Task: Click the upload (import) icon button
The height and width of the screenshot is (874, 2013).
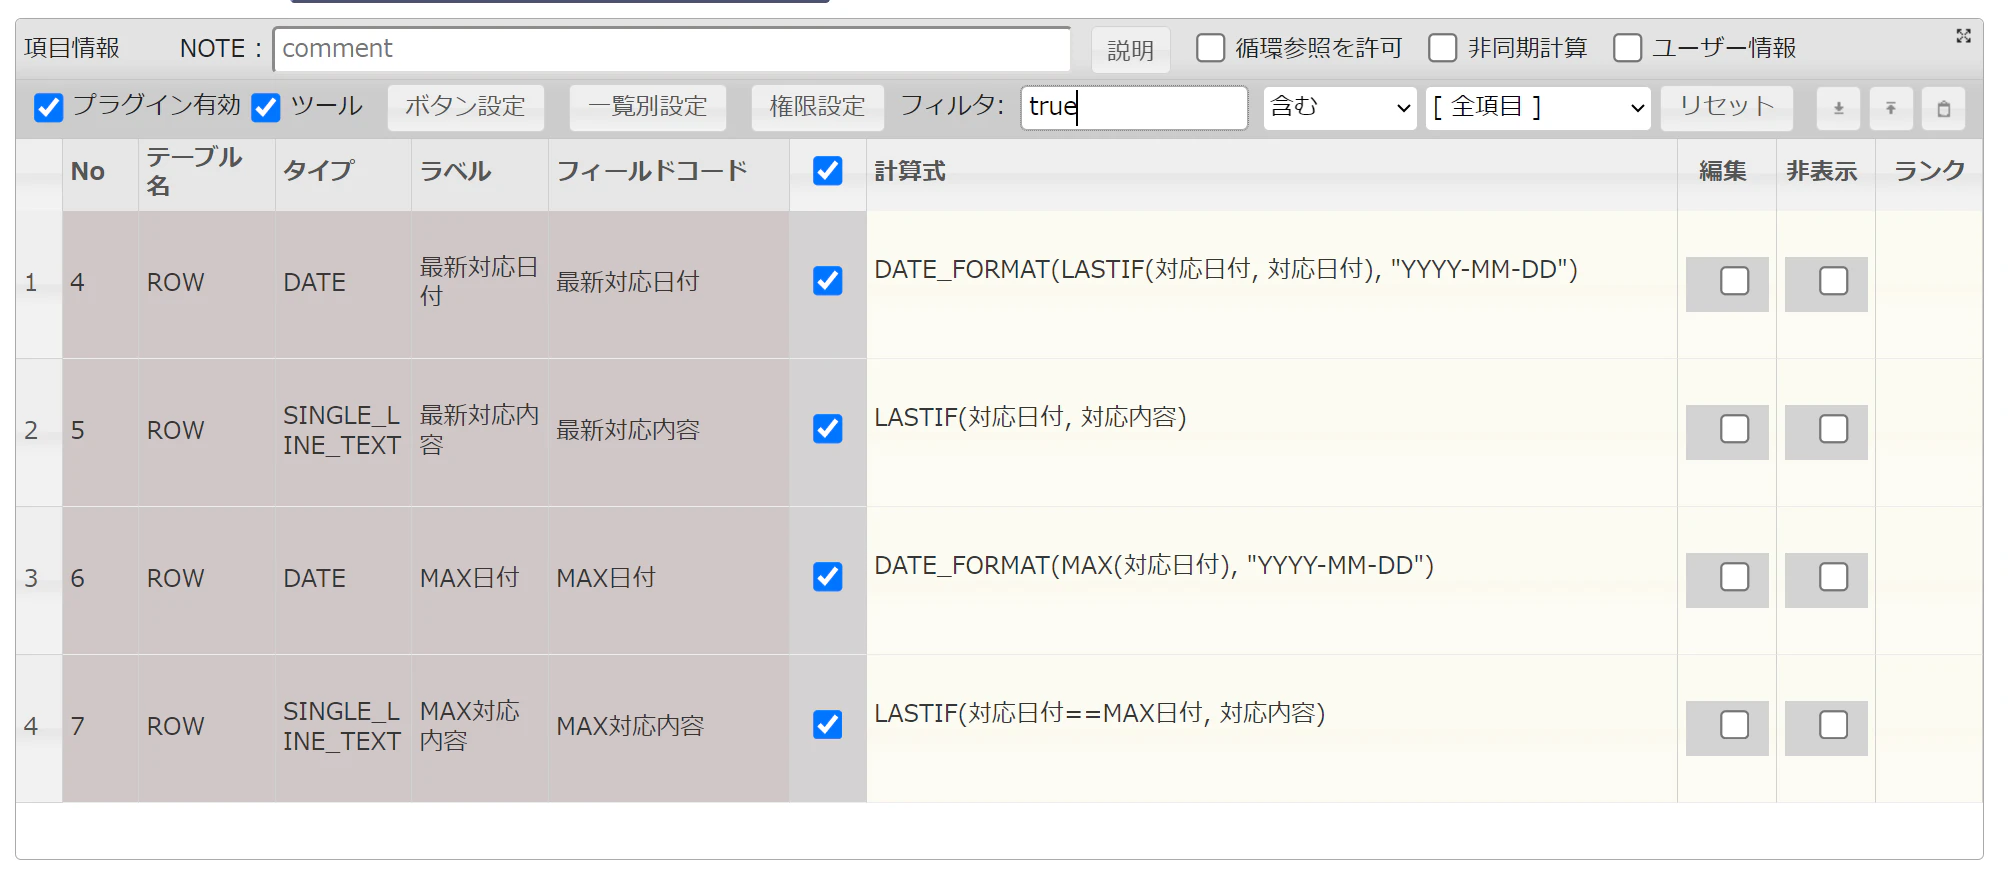Action: [1891, 108]
